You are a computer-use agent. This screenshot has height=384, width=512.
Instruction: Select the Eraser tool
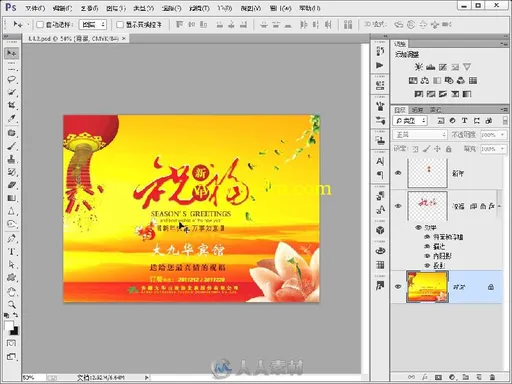click(x=12, y=185)
